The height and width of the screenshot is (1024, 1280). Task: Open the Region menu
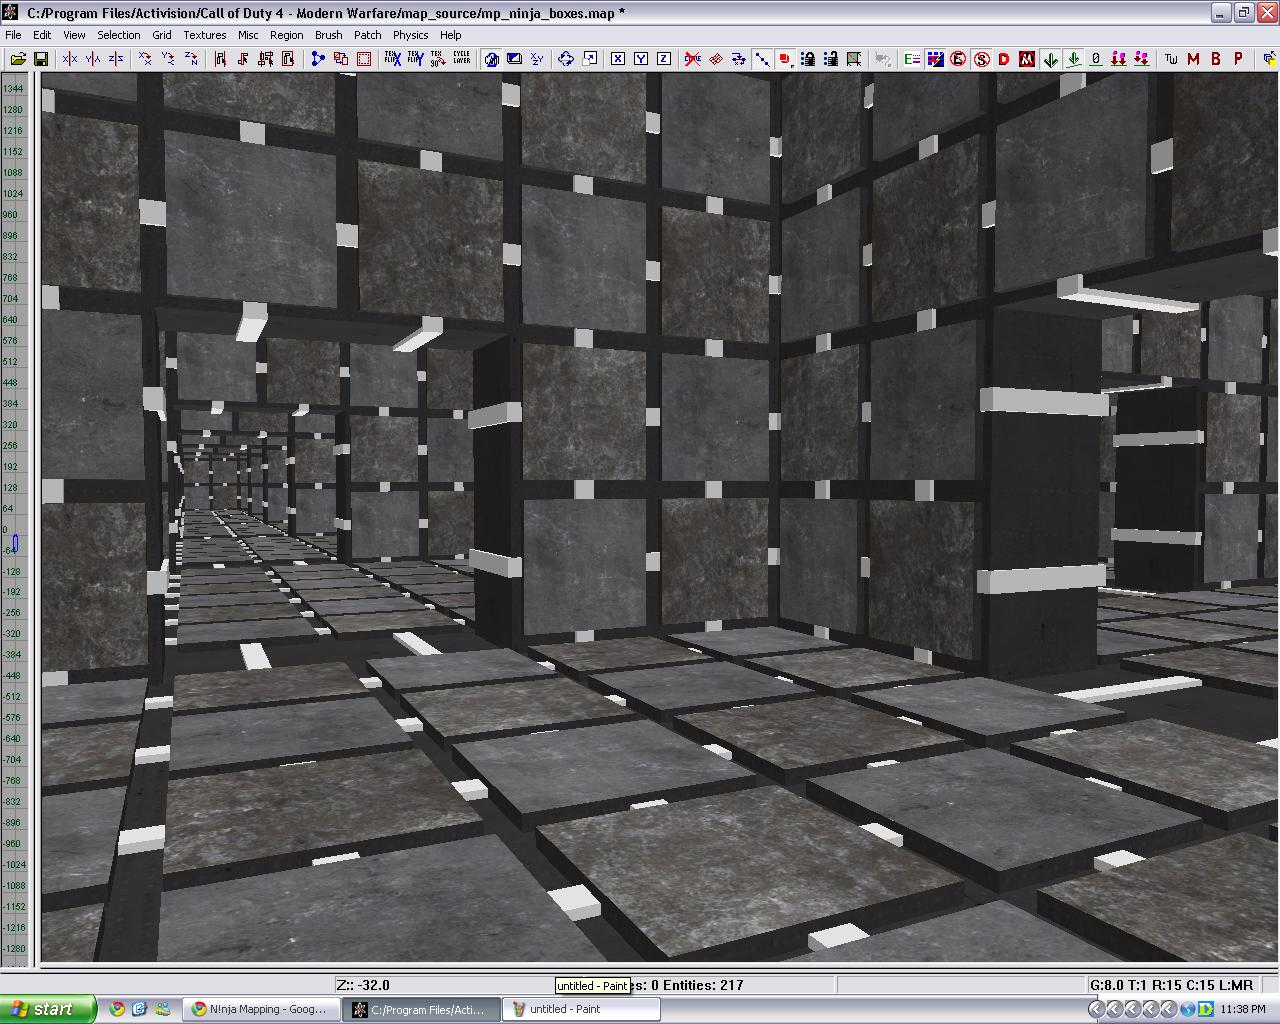(x=287, y=35)
